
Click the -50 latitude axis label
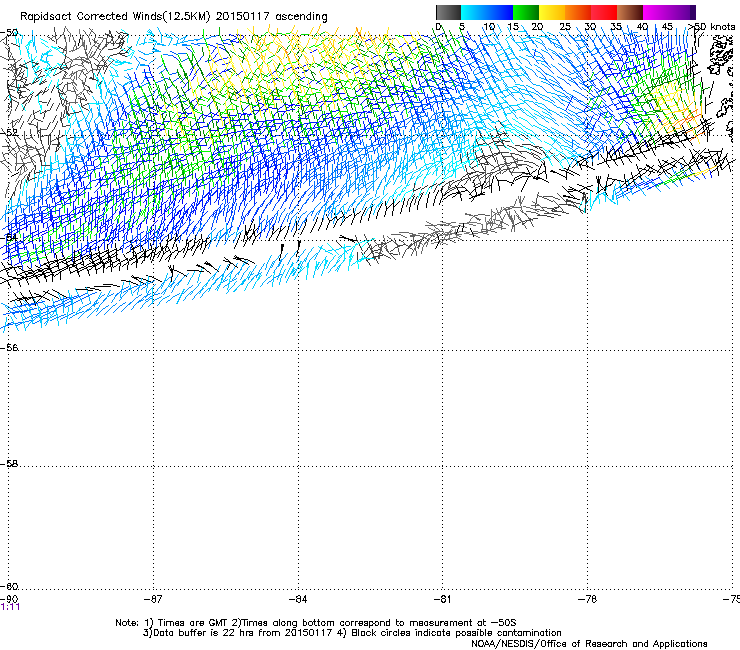pos(9,33)
